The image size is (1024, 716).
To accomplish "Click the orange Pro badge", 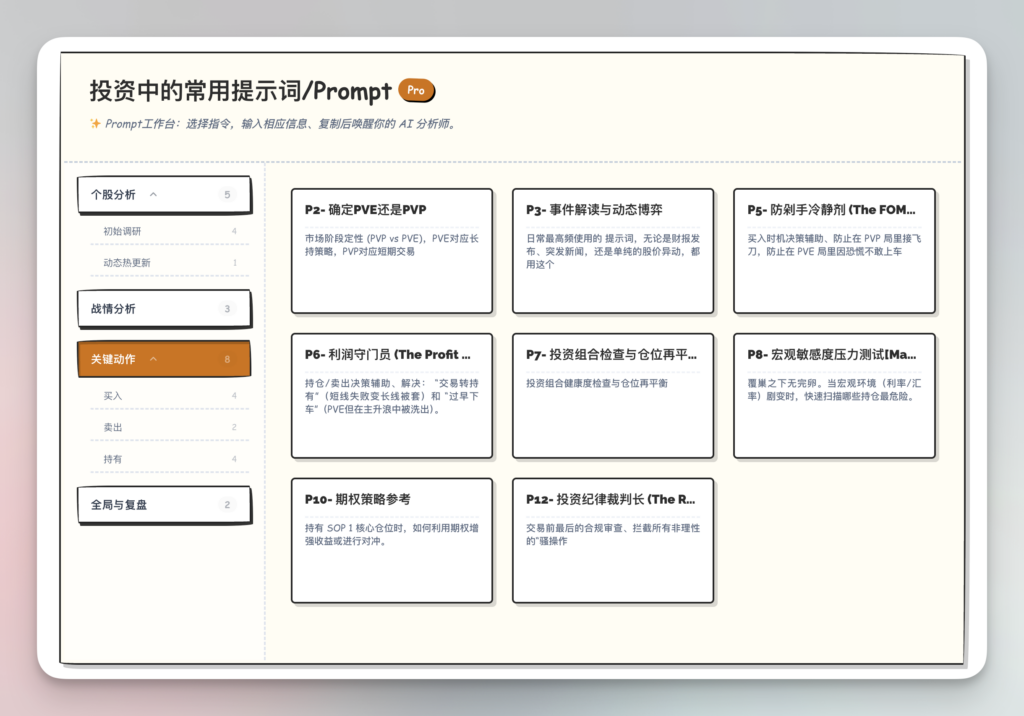I will pos(416,91).
